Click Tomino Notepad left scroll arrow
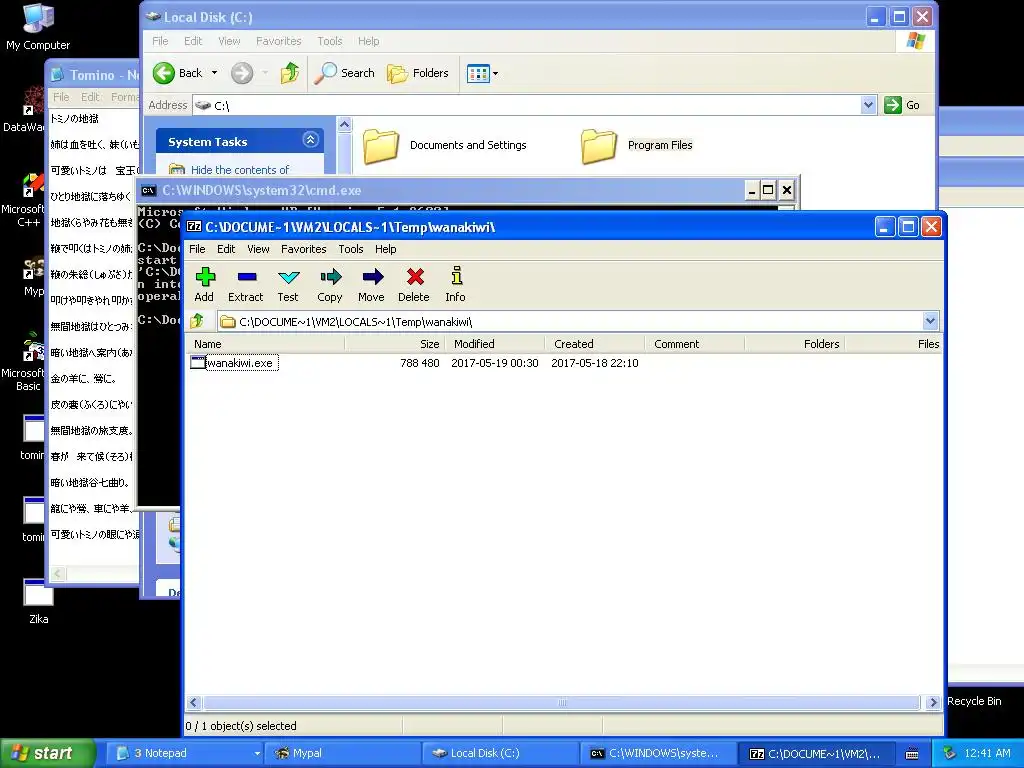 57,573
